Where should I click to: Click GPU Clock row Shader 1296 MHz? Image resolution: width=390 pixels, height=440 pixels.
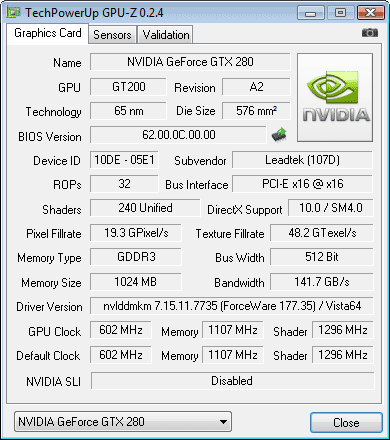pos(343,330)
